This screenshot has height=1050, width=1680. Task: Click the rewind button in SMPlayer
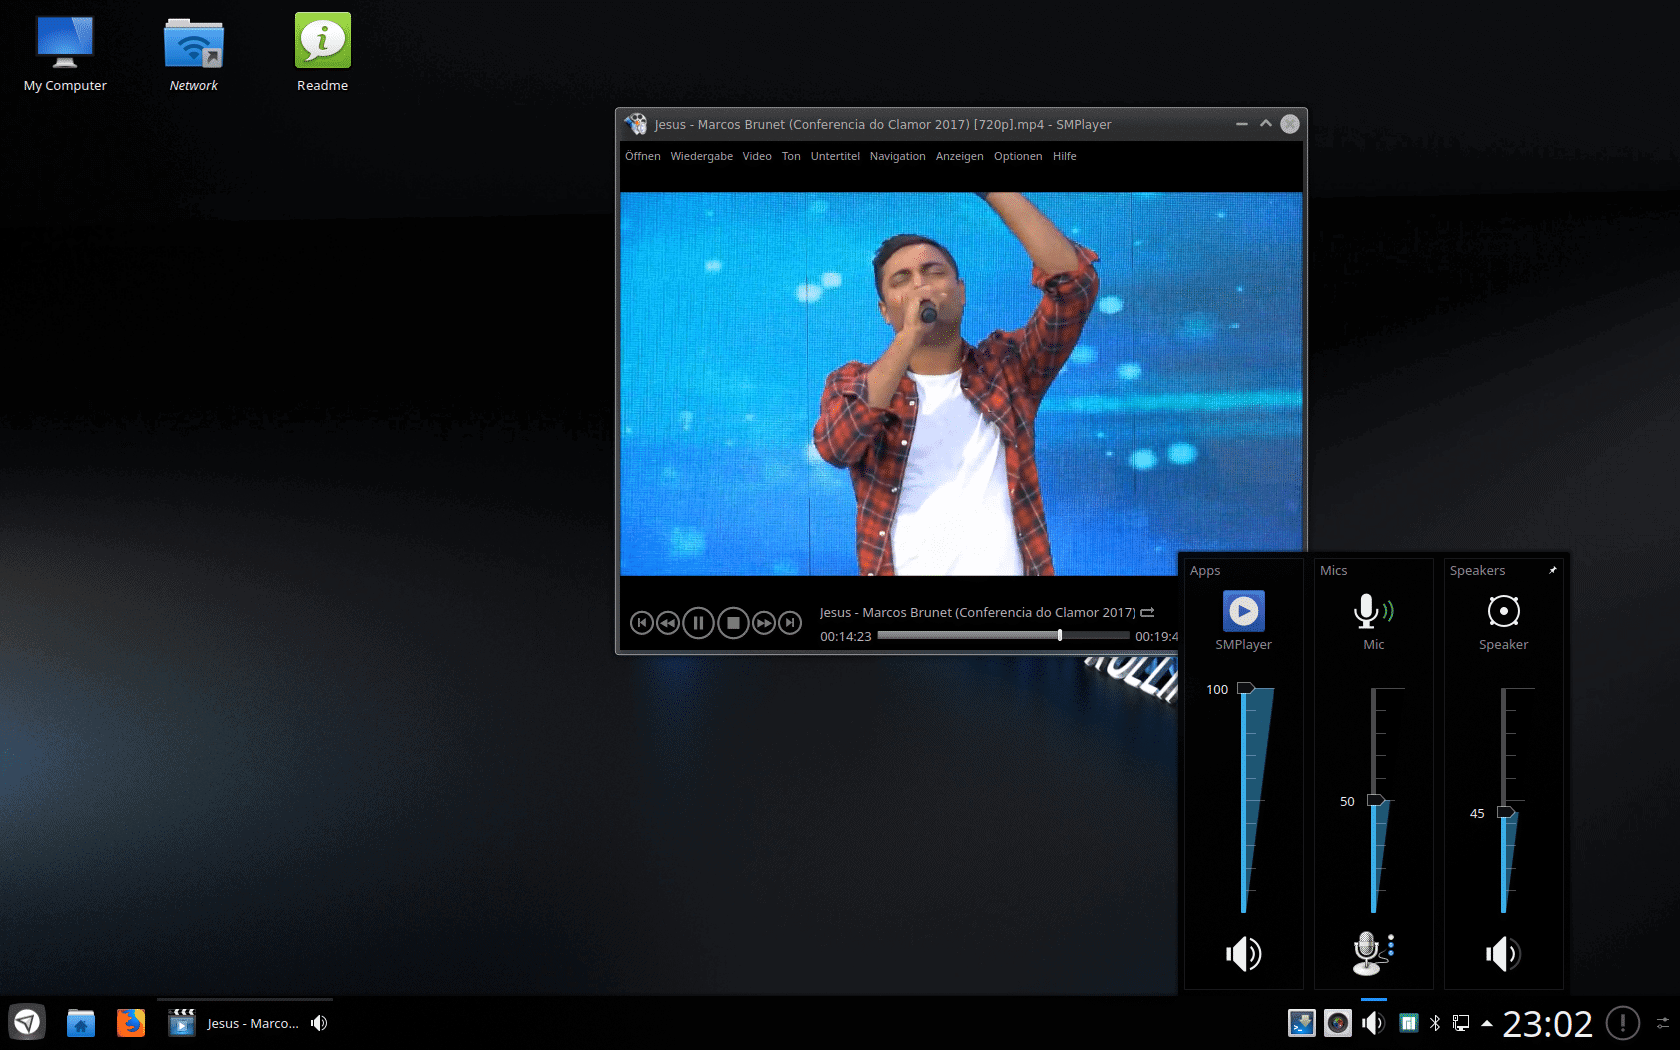coord(668,623)
